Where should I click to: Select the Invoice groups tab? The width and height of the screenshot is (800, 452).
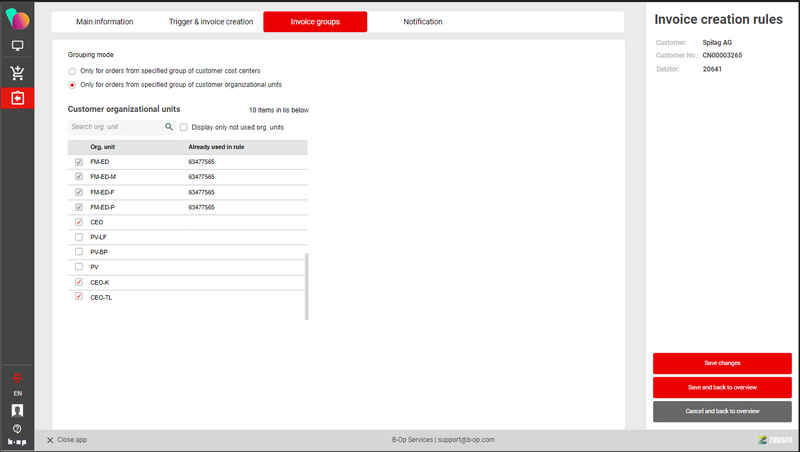(315, 21)
